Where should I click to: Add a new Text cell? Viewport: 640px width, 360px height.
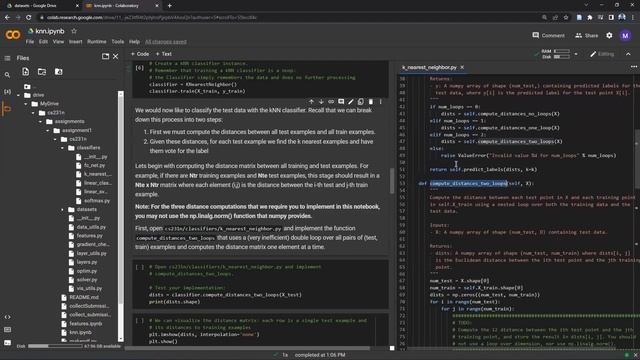(x=164, y=54)
